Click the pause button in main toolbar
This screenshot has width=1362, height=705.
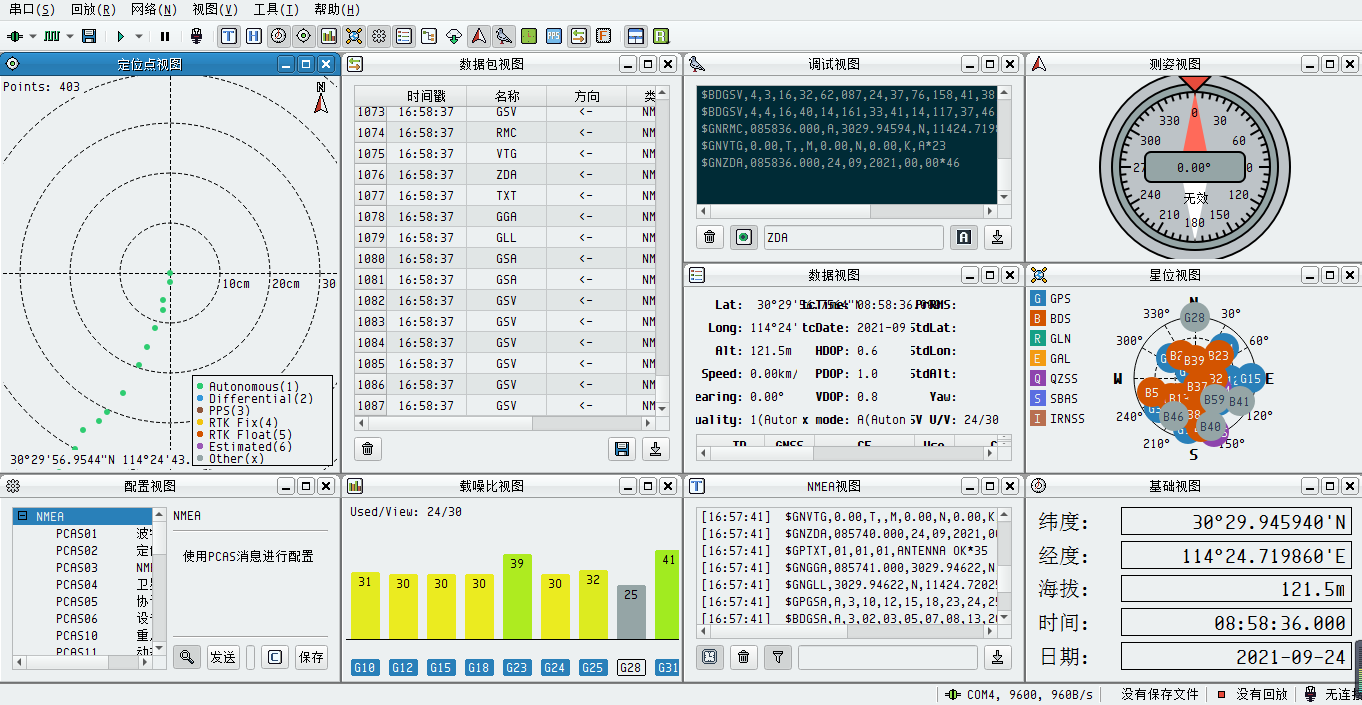[x=165, y=37]
